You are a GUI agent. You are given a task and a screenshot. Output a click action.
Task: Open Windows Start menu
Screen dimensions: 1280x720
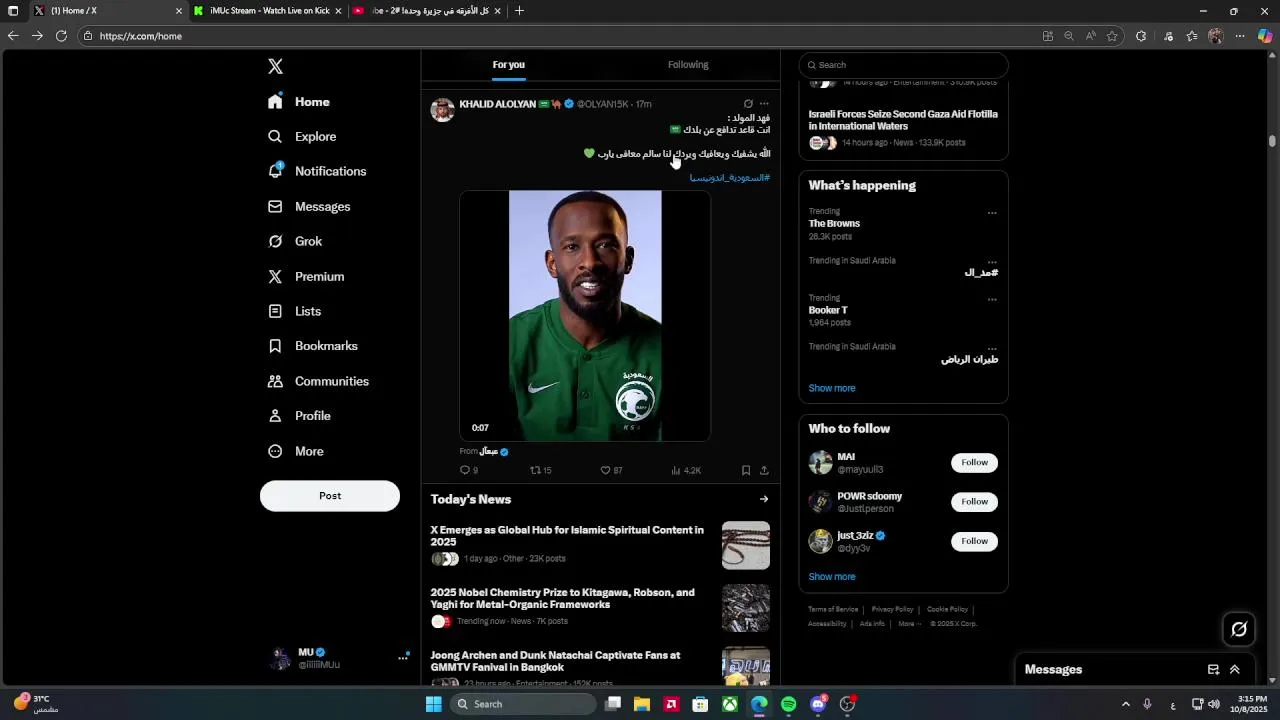point(434,704)
